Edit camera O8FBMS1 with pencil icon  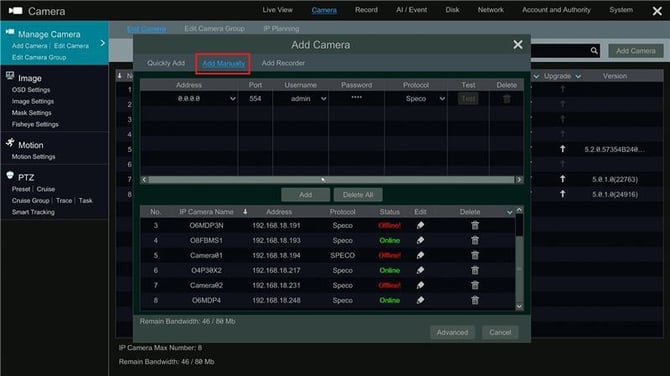coord(420,240)
